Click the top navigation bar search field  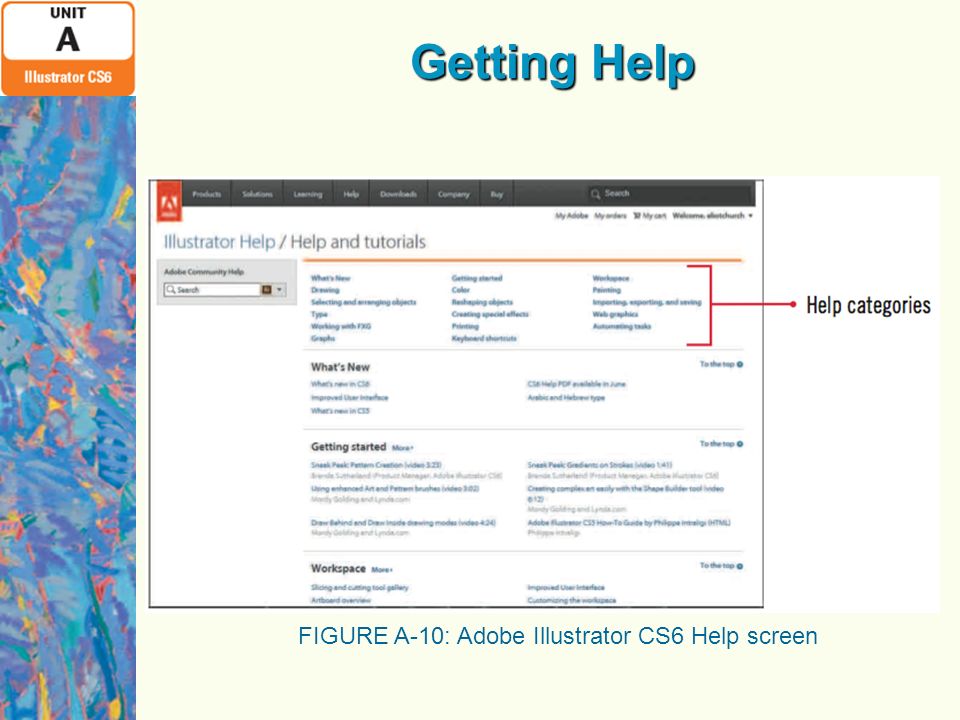[669, 193]
